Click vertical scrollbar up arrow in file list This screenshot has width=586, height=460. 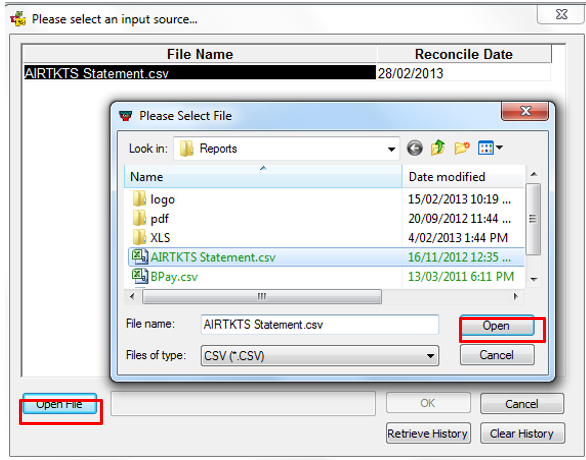(x=534, y=174)
